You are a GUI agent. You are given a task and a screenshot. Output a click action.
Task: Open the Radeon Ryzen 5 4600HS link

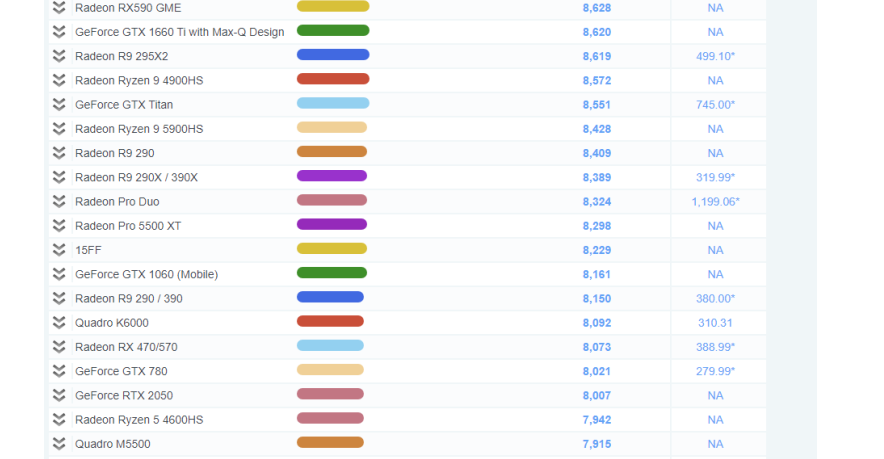click(139, 420)
